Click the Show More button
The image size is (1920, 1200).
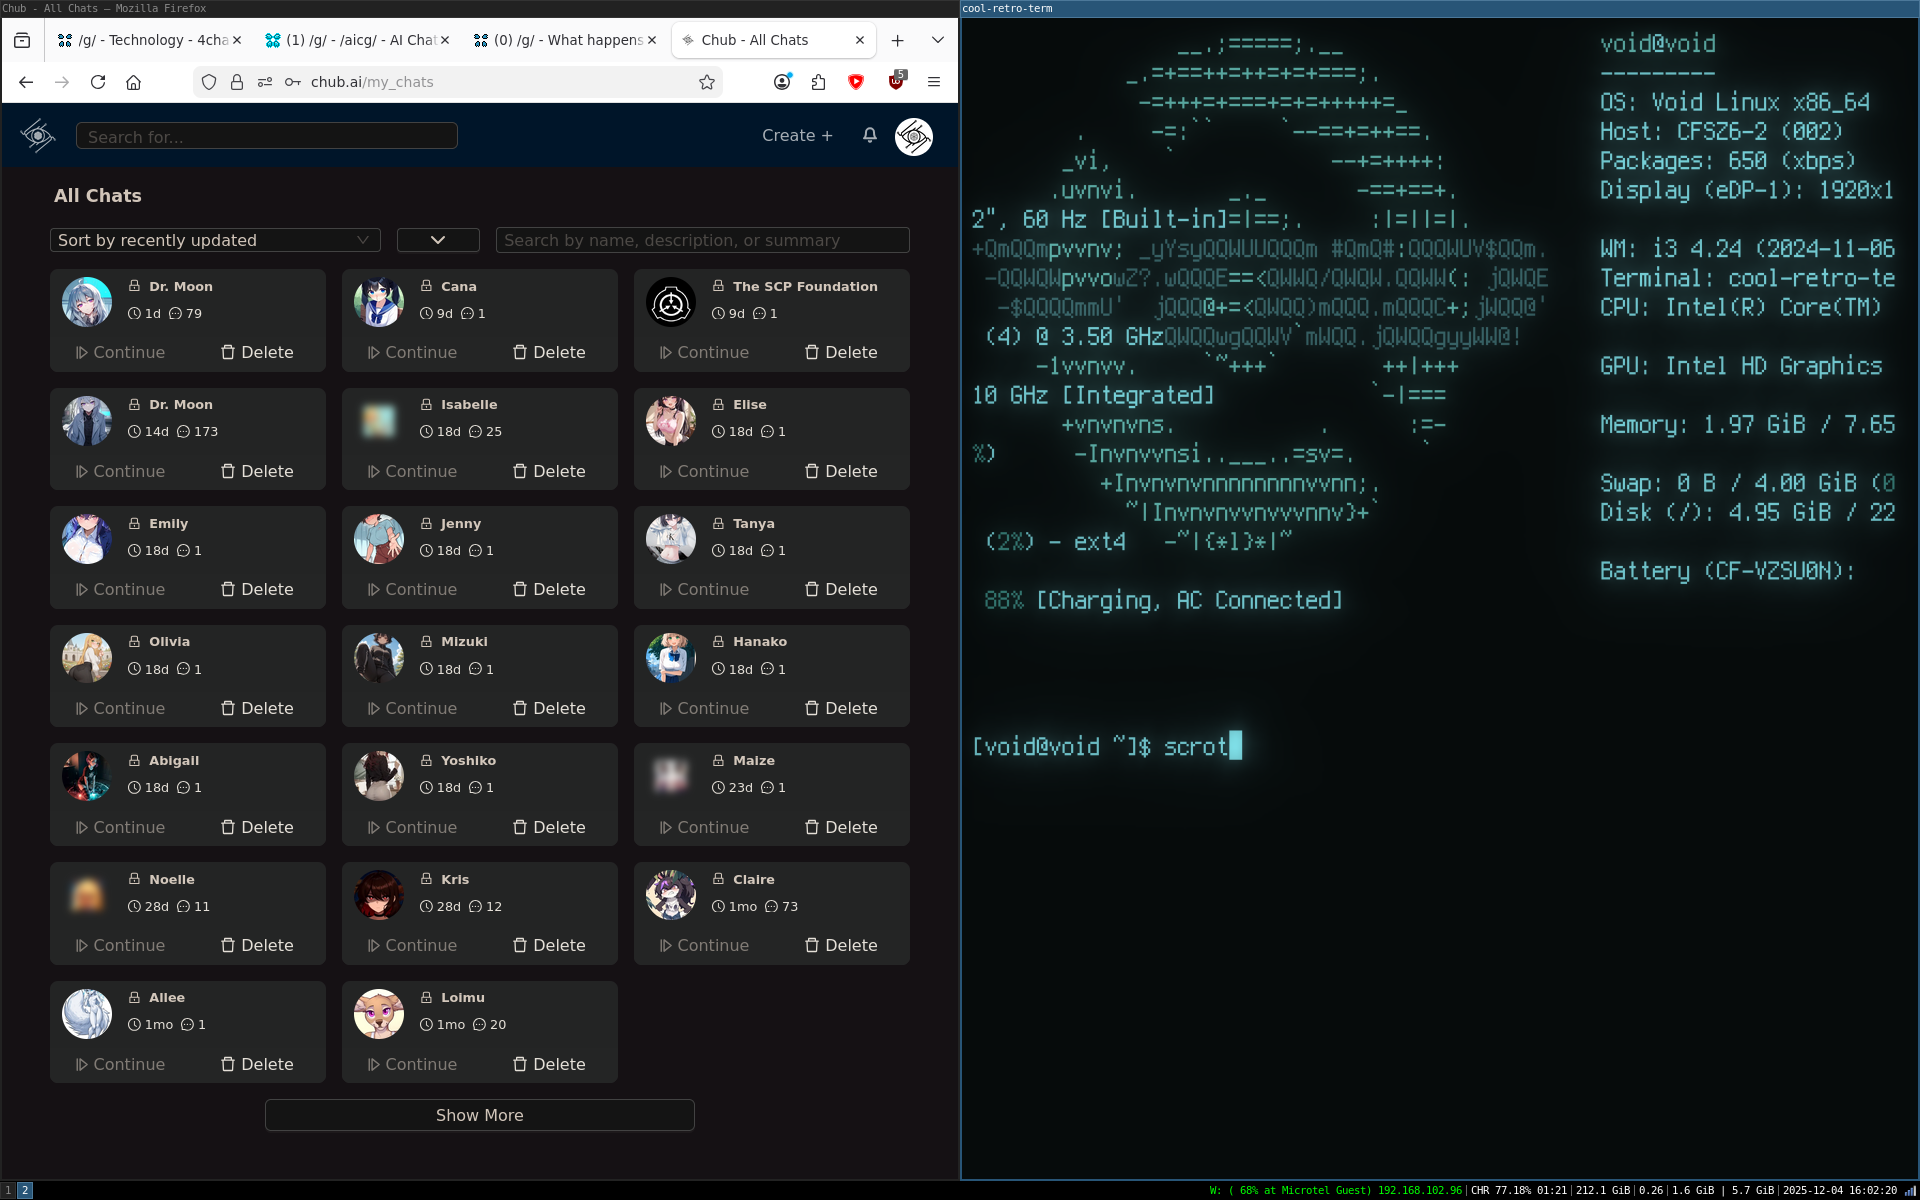pos(479,1115)
